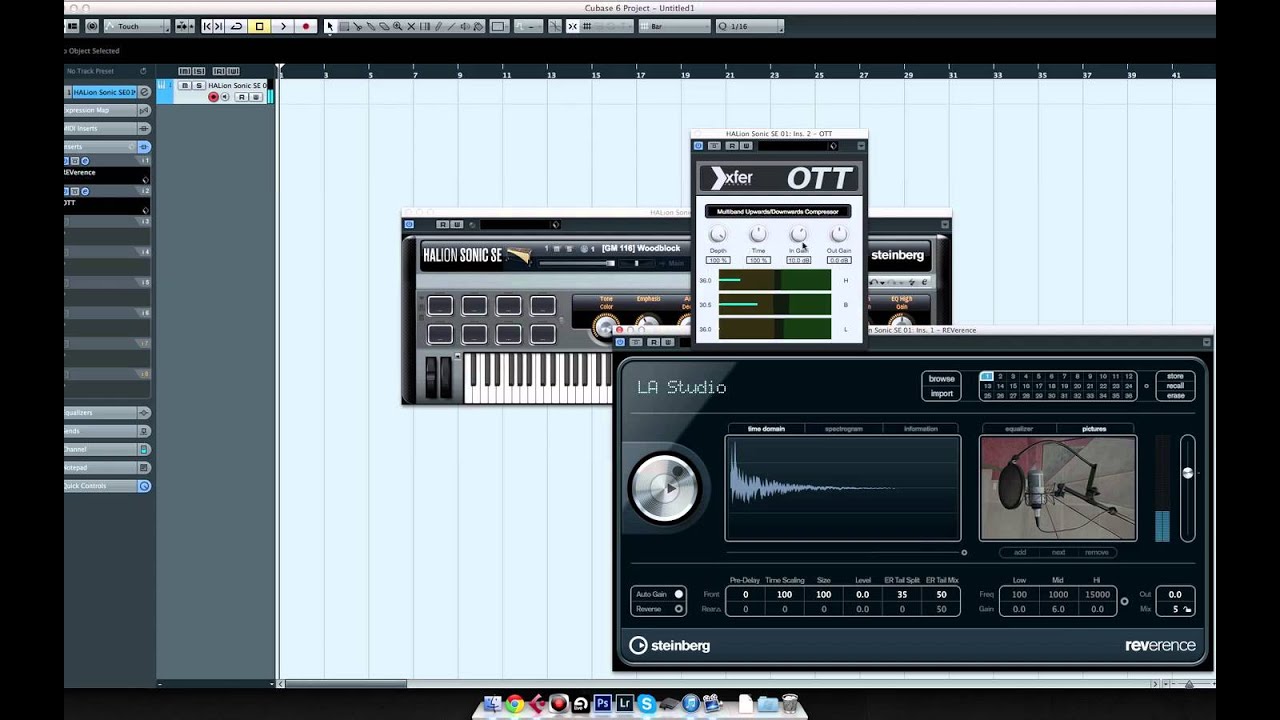Expand the Expression Map inspector section
Image resolution: width=1280 pixels, height=720 pixels.
coord(107,110)
